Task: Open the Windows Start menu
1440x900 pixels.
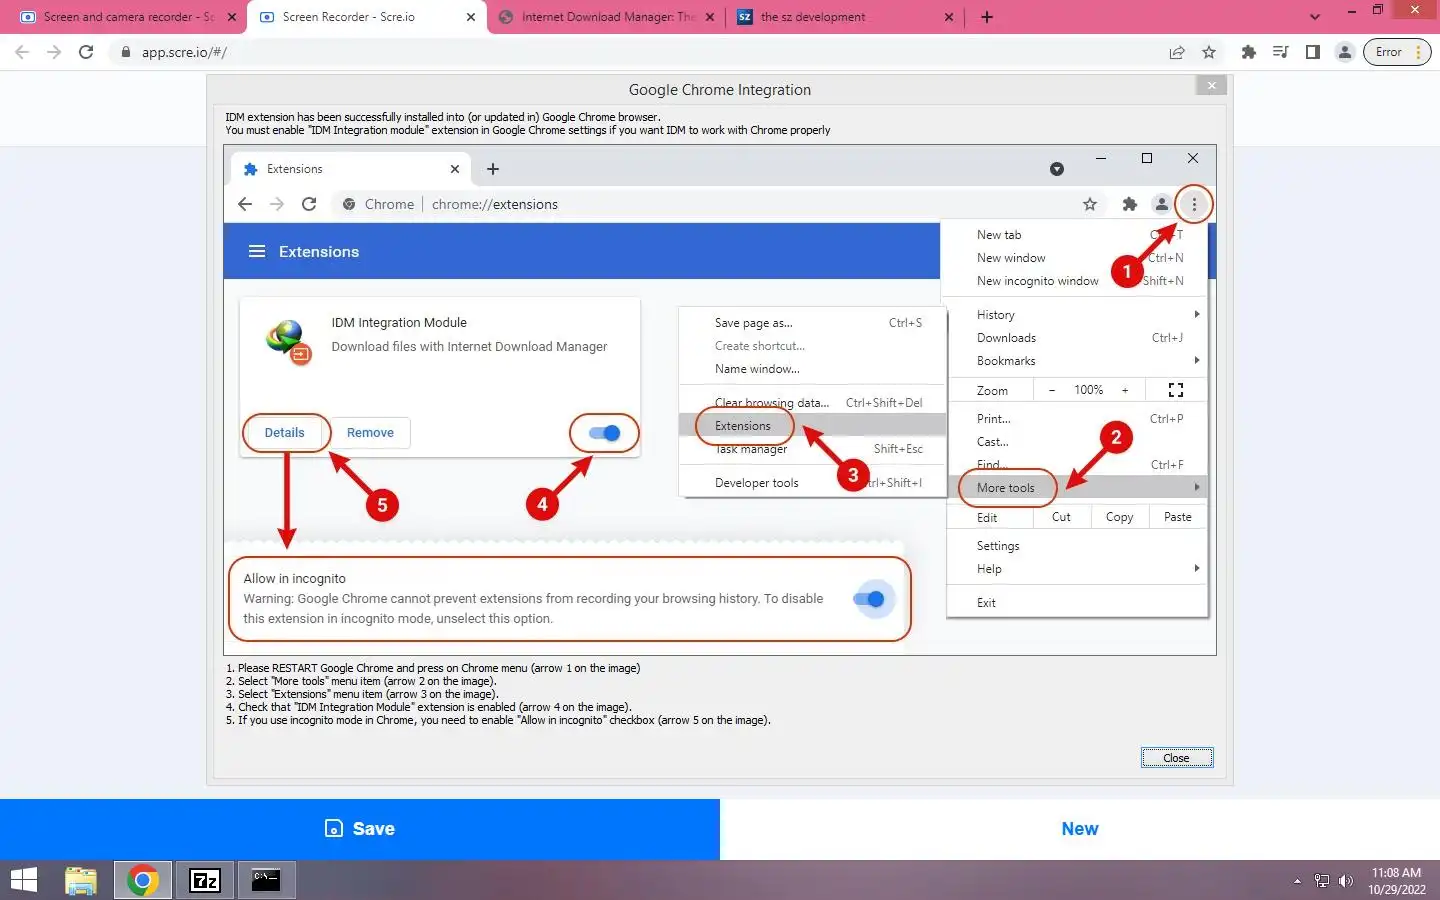Action: (24, 881)
